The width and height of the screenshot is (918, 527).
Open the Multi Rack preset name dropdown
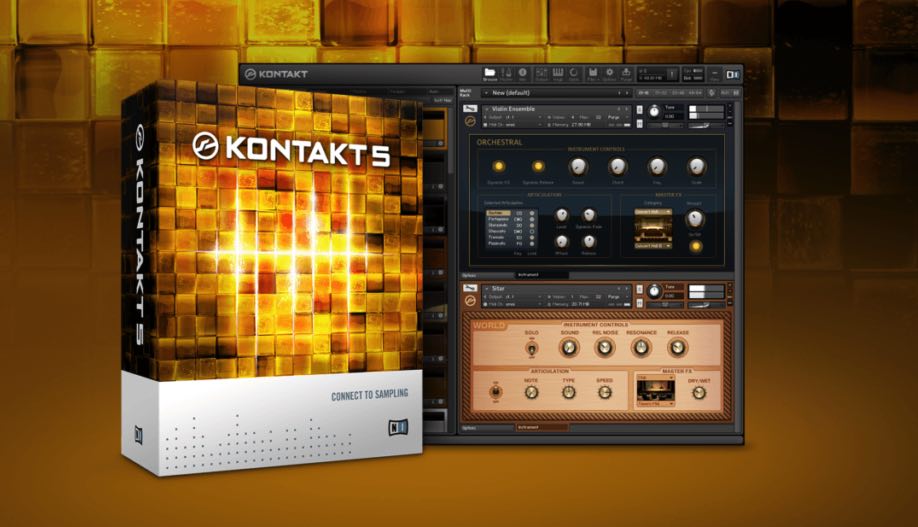point(556,93)
